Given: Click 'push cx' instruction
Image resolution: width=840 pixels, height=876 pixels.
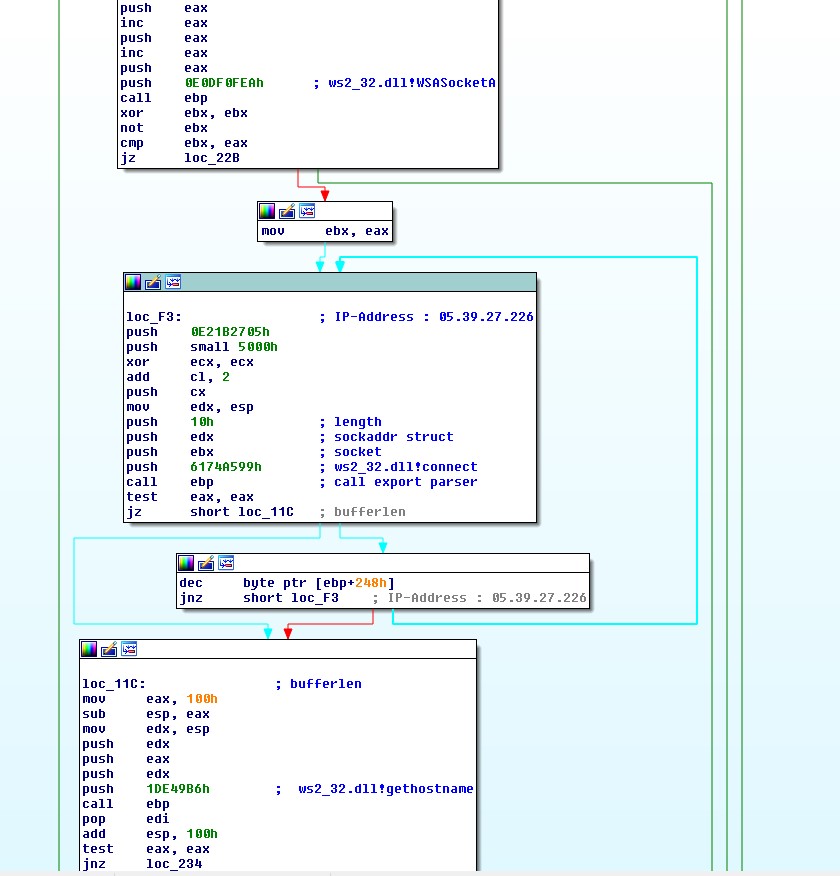Looking at the screenshot, I should click(x=166, y=392).
